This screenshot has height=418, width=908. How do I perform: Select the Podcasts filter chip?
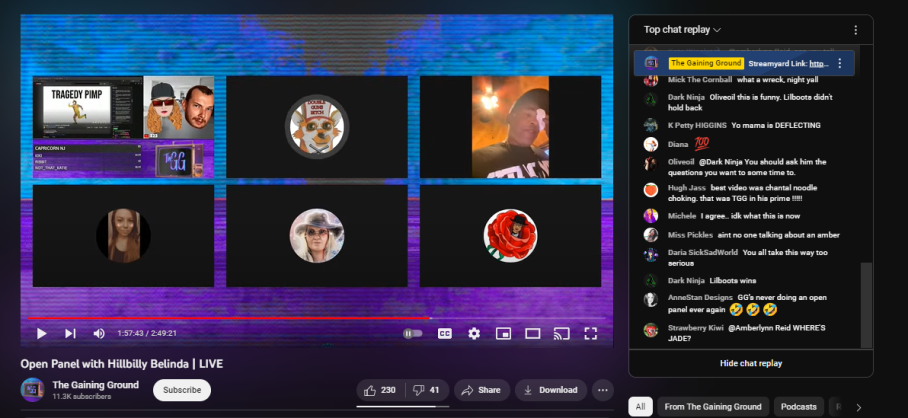pos(798,406)
